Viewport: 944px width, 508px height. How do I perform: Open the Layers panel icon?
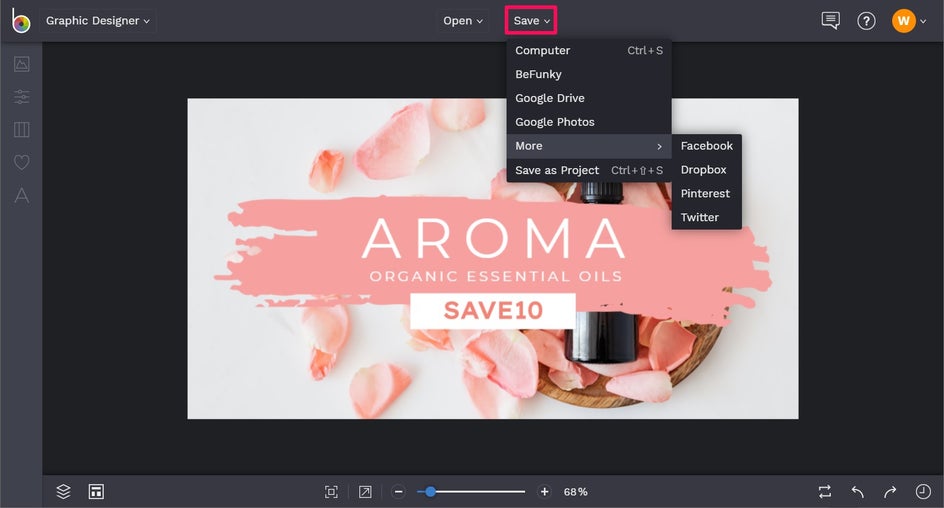(63, 492)
